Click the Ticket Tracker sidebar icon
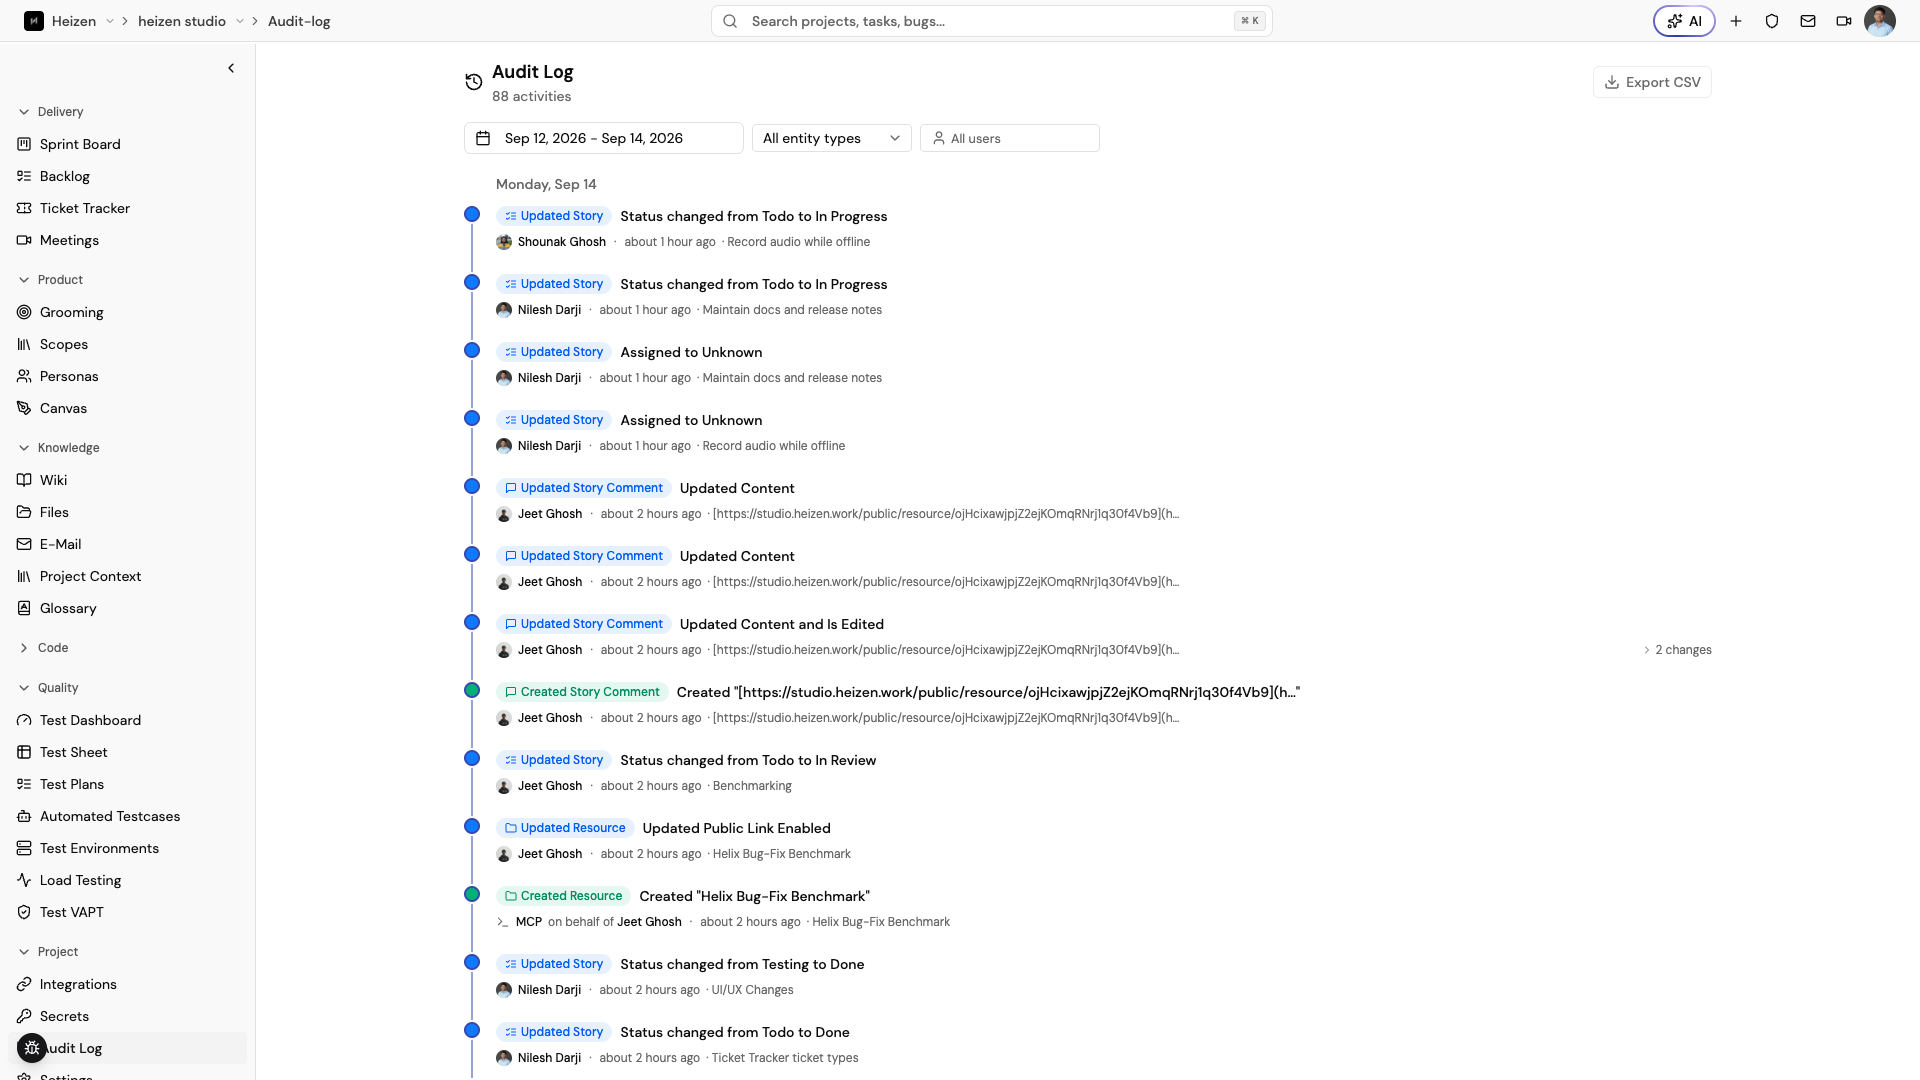Image resolution: width=1920 pixels, height=1080 pixels. point(24,208)
